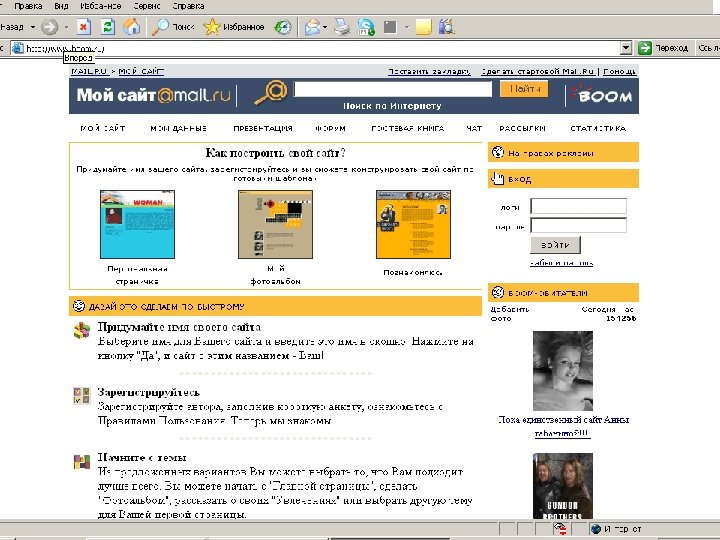Open the History clock icon
The width and height of the screenshot is (720, 540).
coord(283,27)
